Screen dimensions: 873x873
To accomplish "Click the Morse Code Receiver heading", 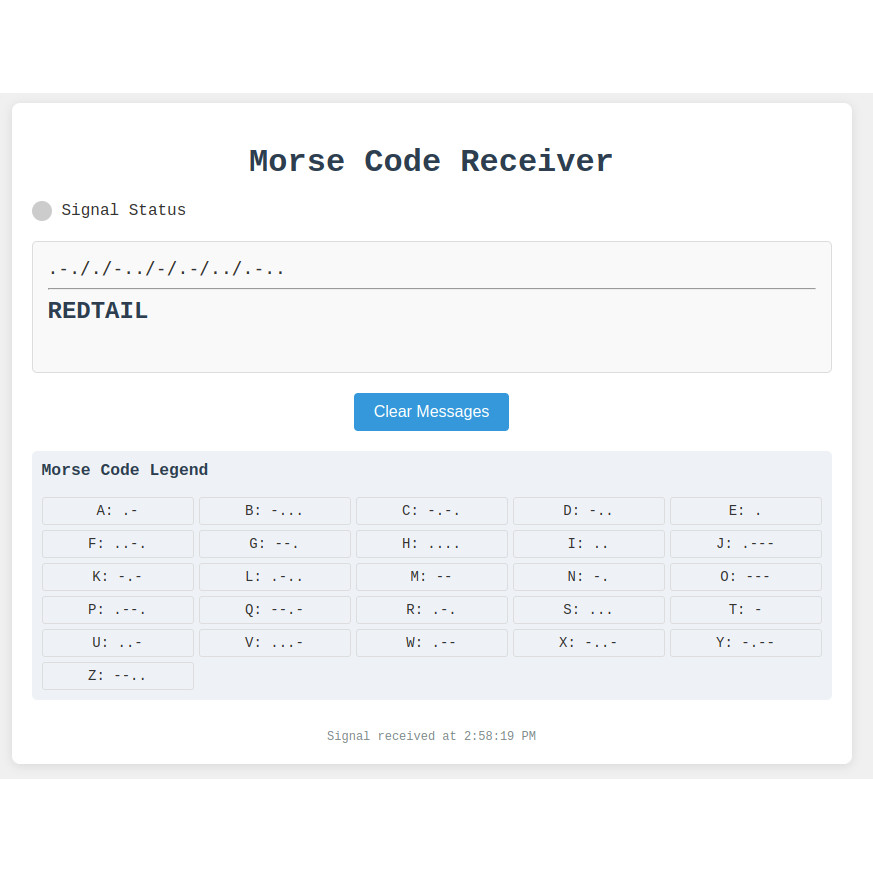I will tap(431, 161).
